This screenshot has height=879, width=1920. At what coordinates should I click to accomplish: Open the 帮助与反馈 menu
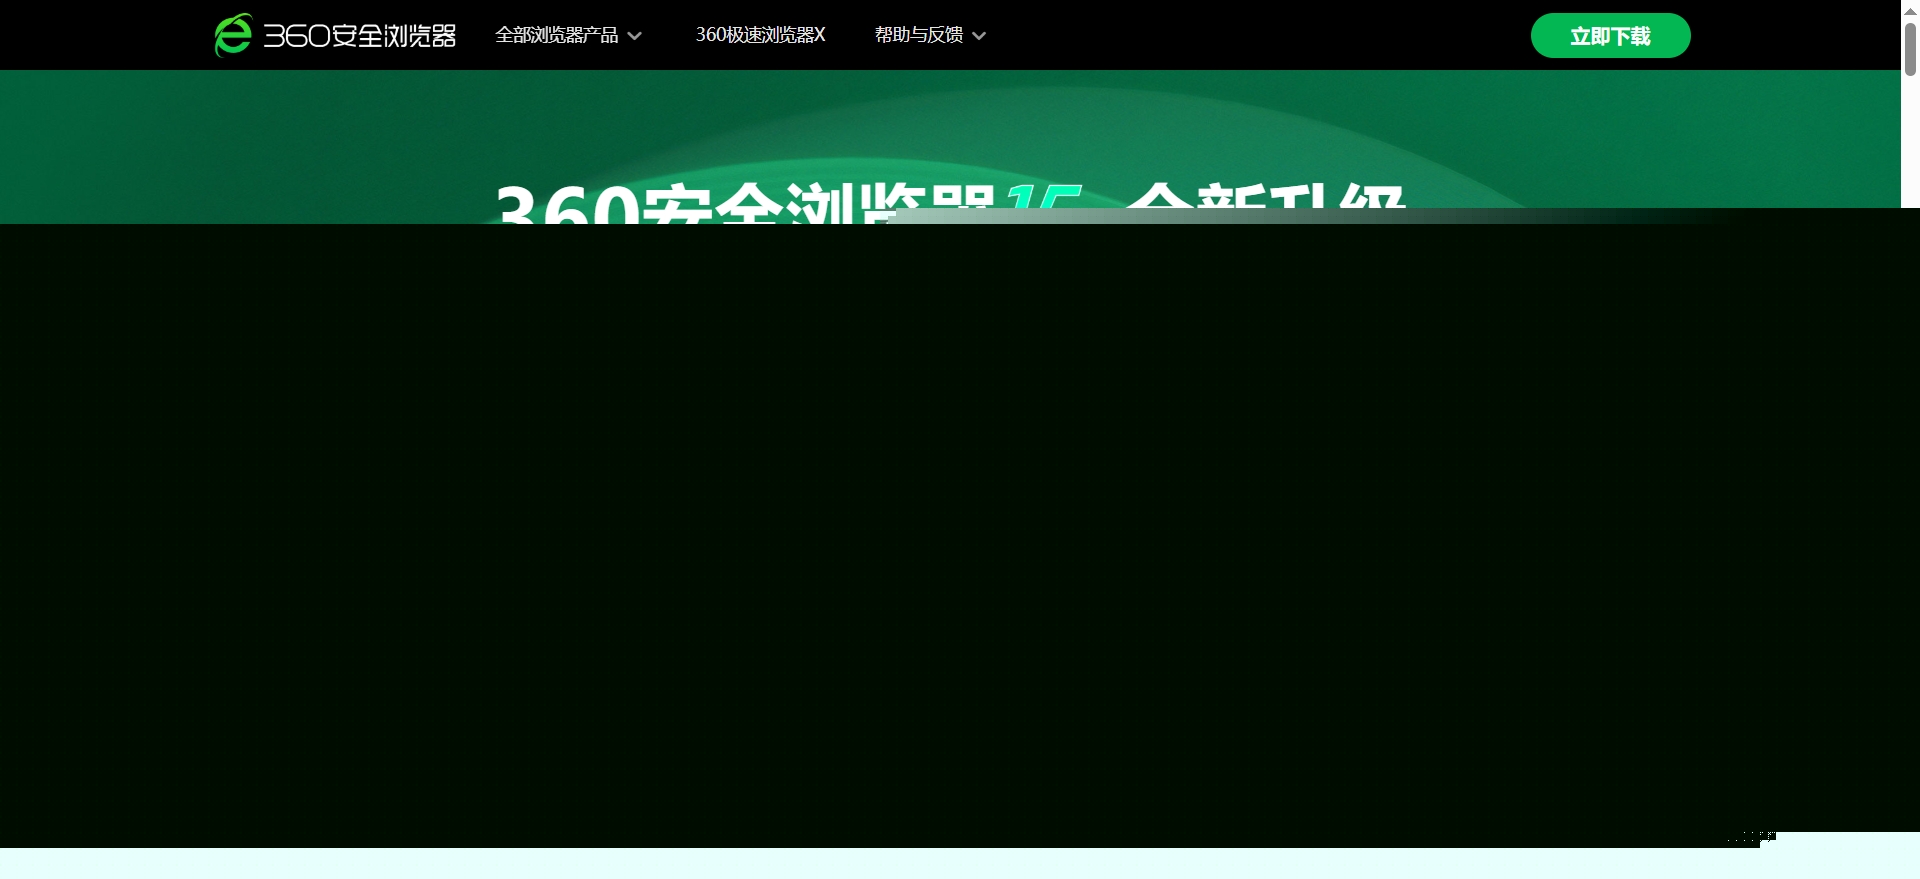(x=918, y=35)
